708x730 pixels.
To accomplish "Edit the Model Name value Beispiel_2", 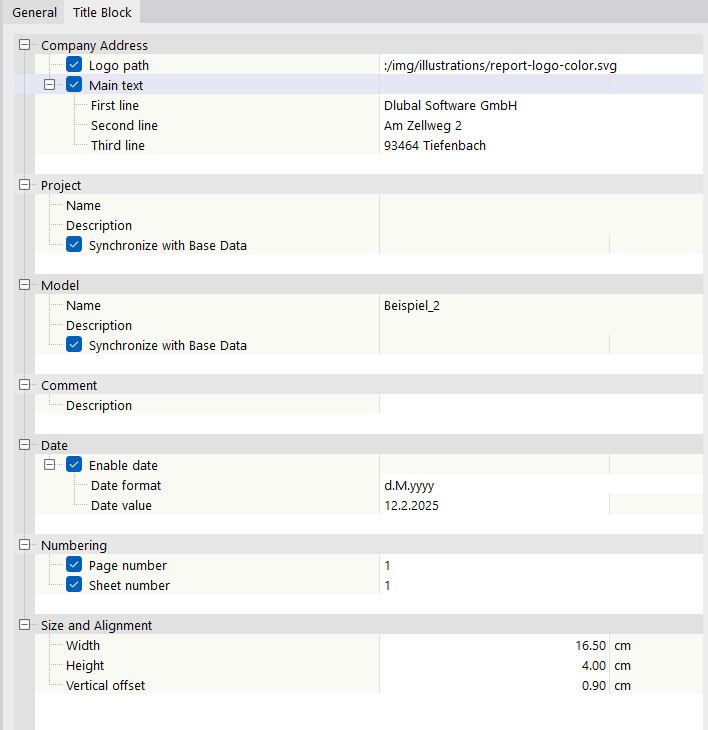I will tap(540, 305).
